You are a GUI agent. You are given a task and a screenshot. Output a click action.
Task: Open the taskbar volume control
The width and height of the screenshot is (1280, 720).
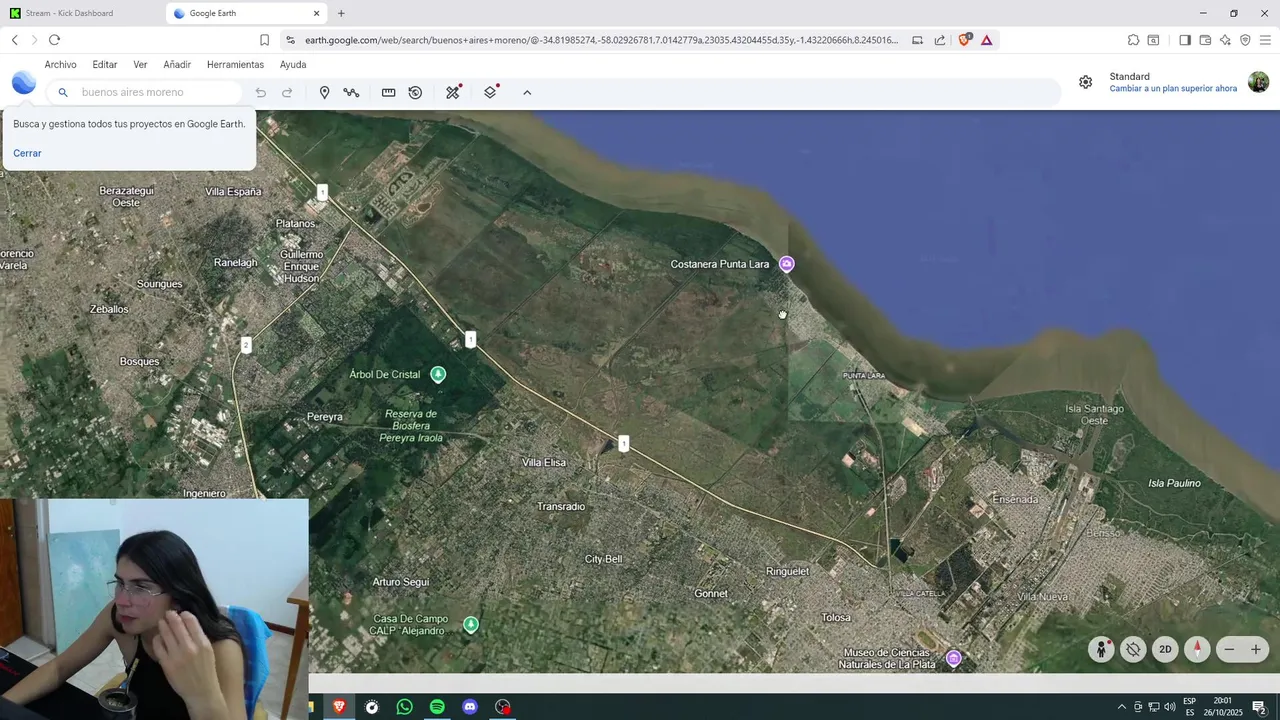click(1169, 707)
